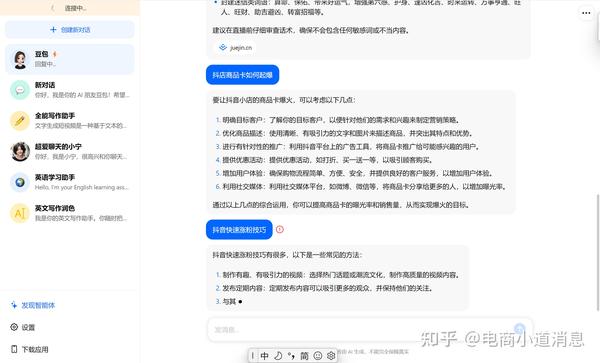
Task: Click the chat area vertical scrollbar
Action: pos(598,252)
